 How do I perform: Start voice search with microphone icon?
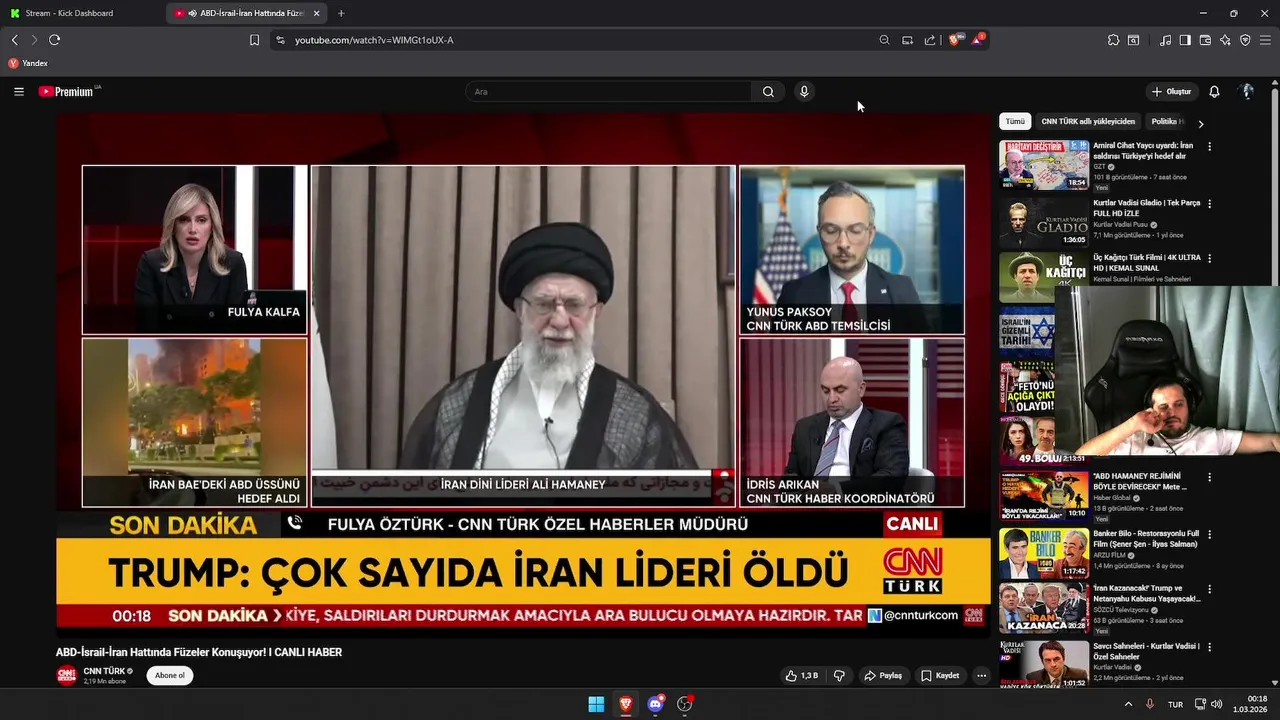coord(803,91)
